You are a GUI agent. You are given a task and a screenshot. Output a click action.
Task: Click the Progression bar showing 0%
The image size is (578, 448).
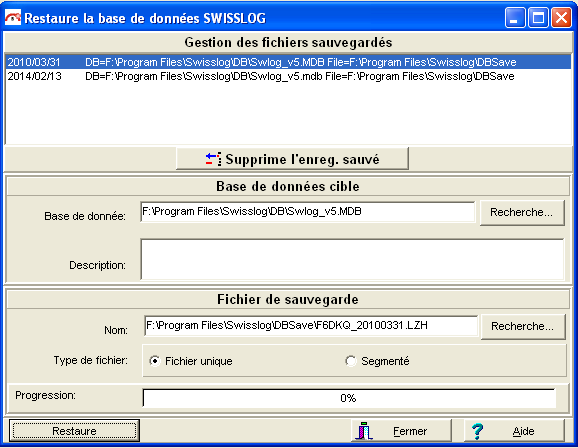[x=349, y=398]
